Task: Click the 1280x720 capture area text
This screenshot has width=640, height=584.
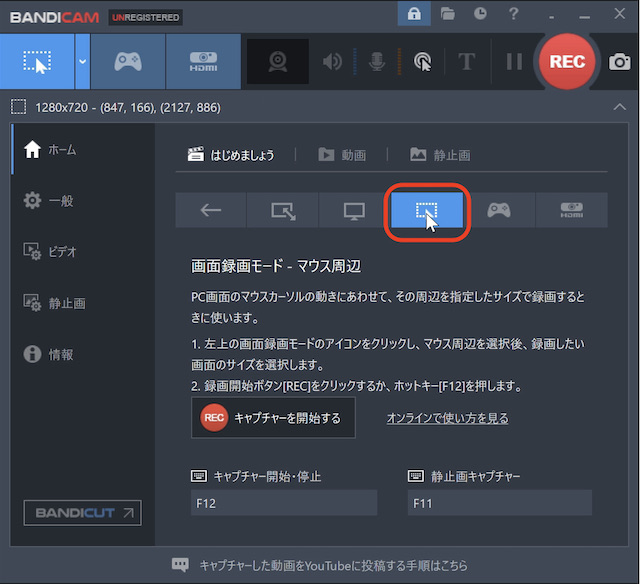Action: pyautogui.click(x=128, y=108)
